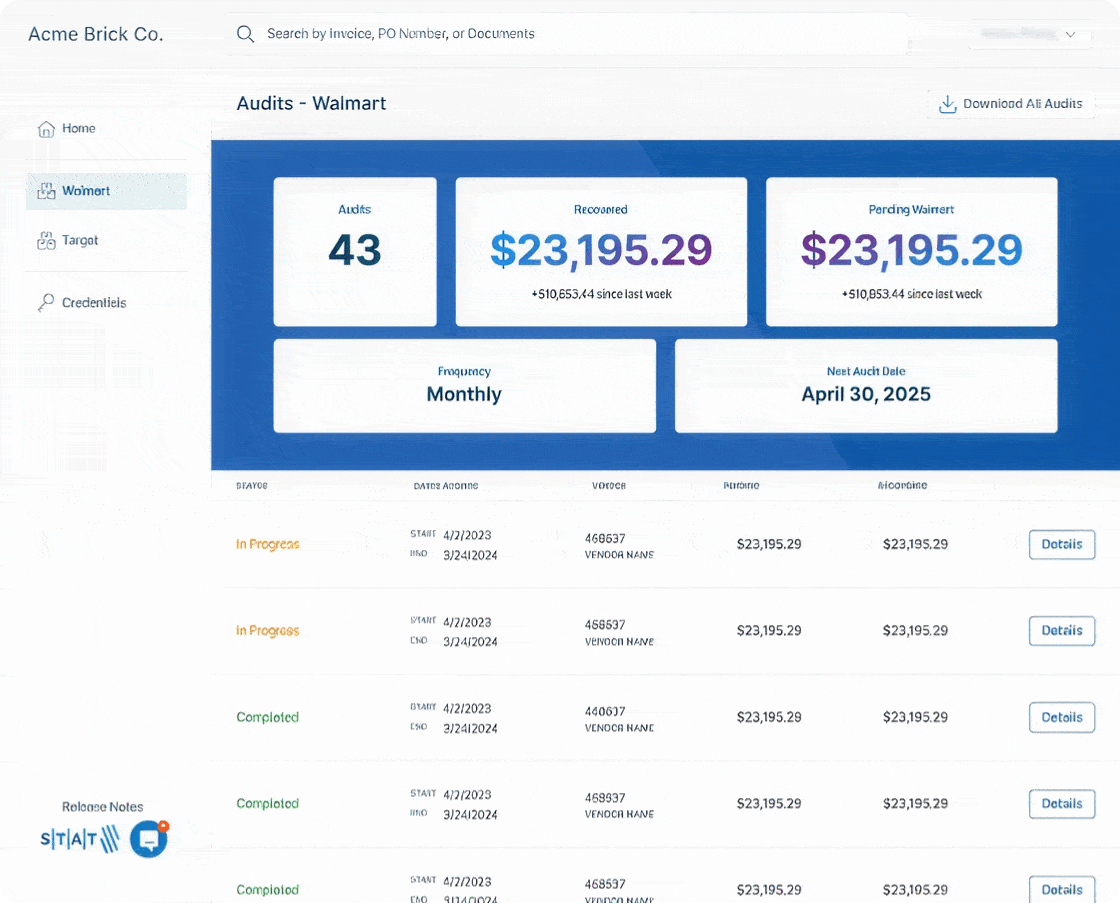Go to the Target menu item
Image resolution: width=1120 pixels, height=904 pixels.
[80, 241]
